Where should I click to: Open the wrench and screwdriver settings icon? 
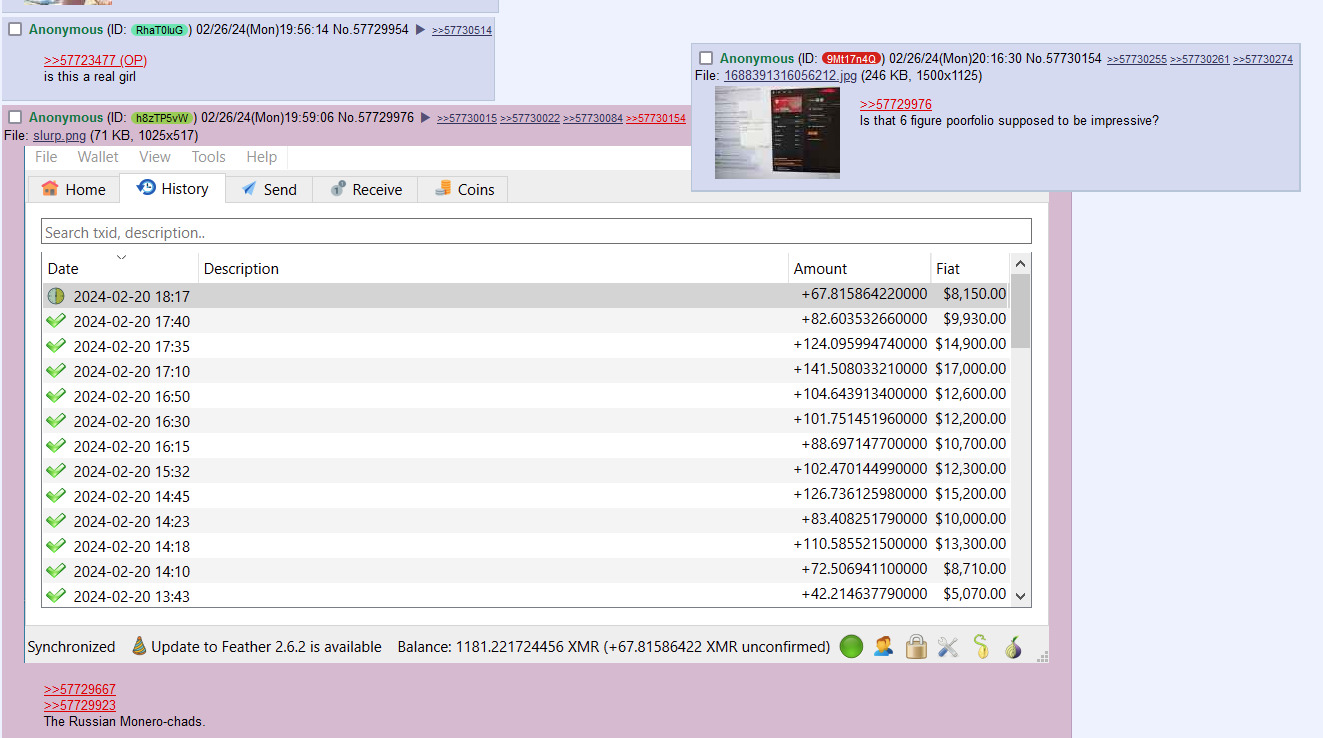(x=948, y=647)
